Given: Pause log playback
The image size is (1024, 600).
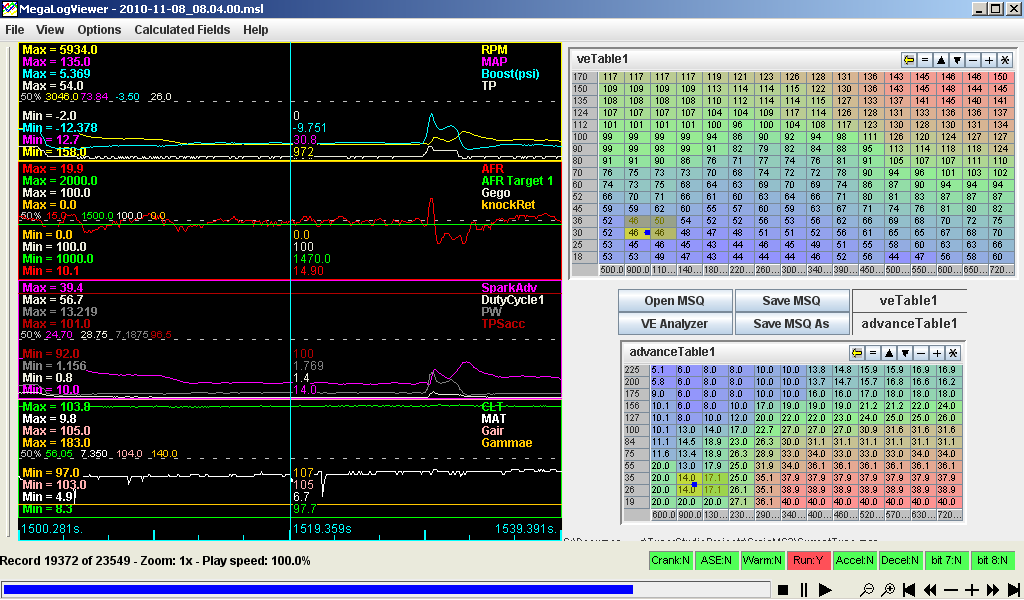Looking at the screenshot, I should click(x=804, y=590).
